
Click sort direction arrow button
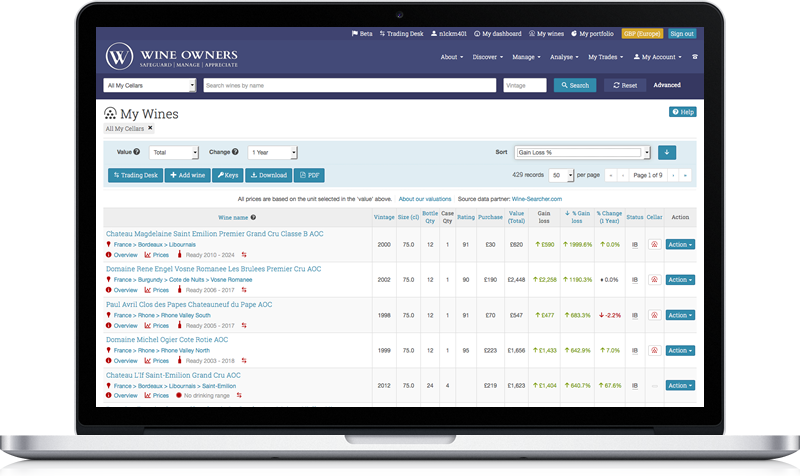[667, 153]
